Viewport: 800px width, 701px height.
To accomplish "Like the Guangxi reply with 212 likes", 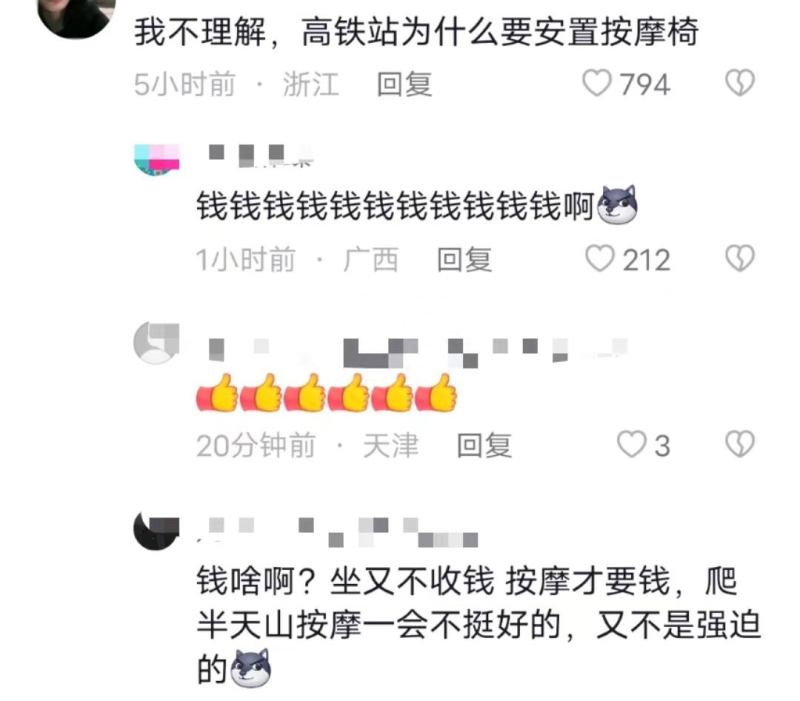I will (x=599, y=259).
